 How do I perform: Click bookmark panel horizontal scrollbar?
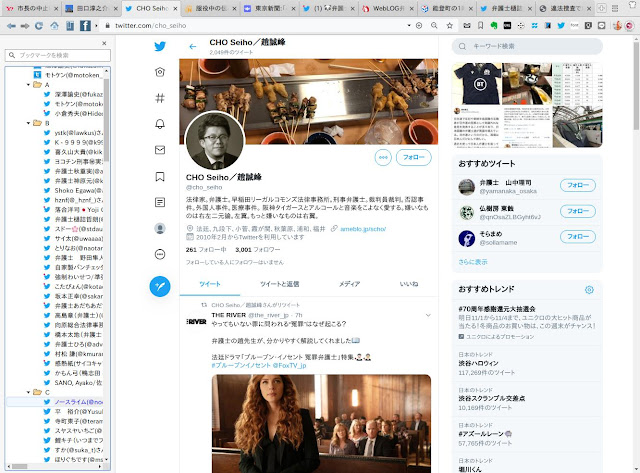(x=20, y=466)
